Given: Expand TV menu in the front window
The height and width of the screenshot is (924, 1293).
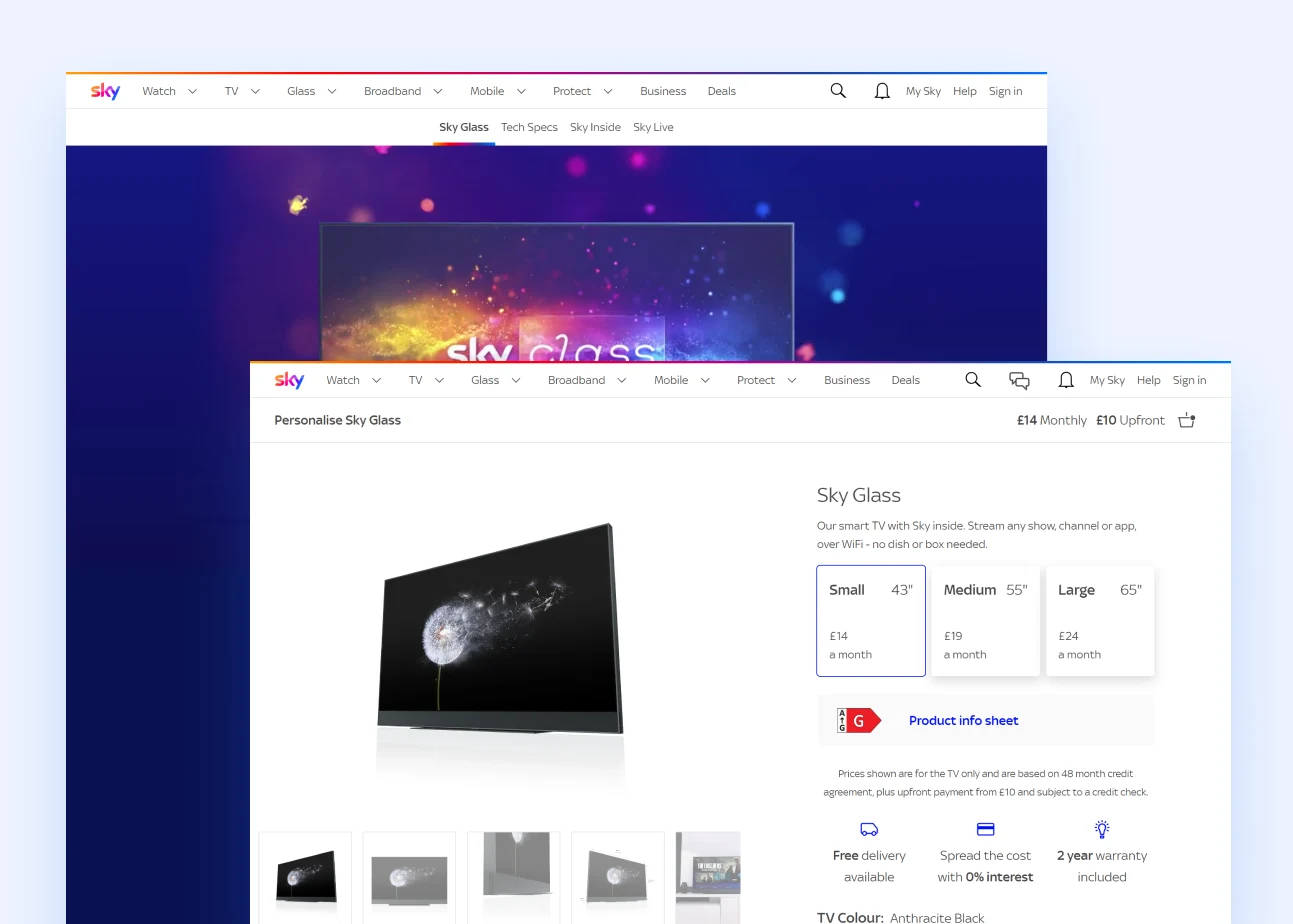Looking at the screenshot, I should tap(426, 380).
